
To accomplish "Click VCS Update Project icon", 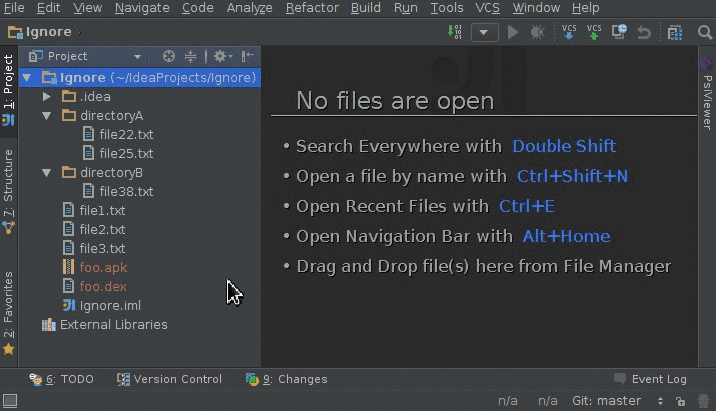I will pyautogui.click(x=569, y=32).
